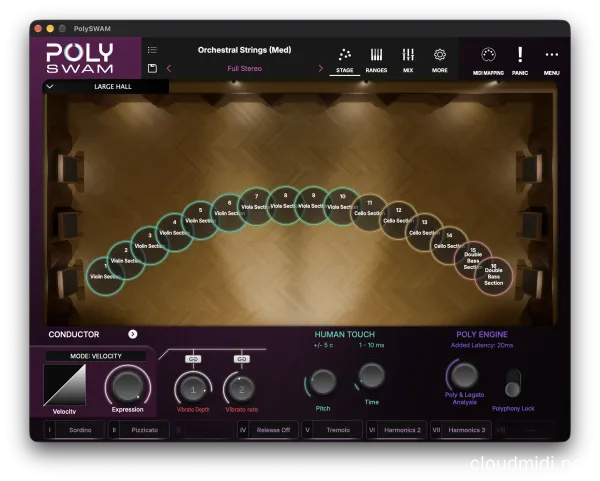Toggle link above Vibrato Depth knob
This screenshot has width=600, height=481.
(x=193, y=359)
